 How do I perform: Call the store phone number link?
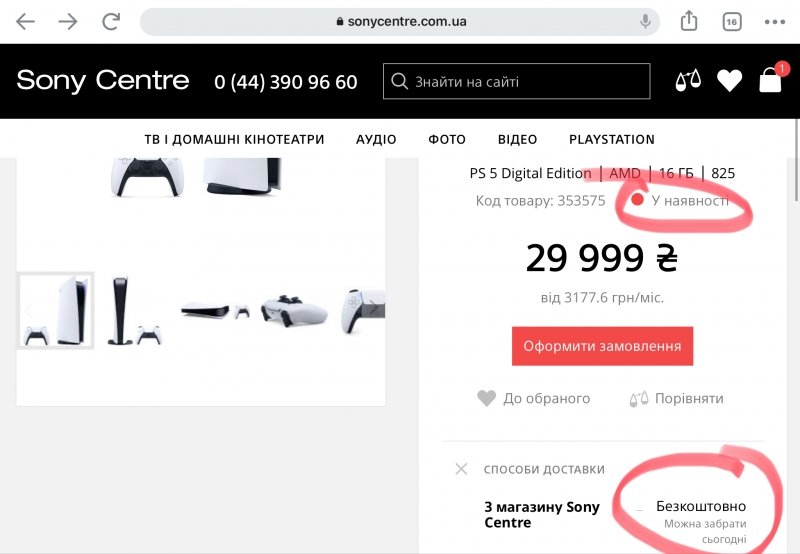click(286, 82)
